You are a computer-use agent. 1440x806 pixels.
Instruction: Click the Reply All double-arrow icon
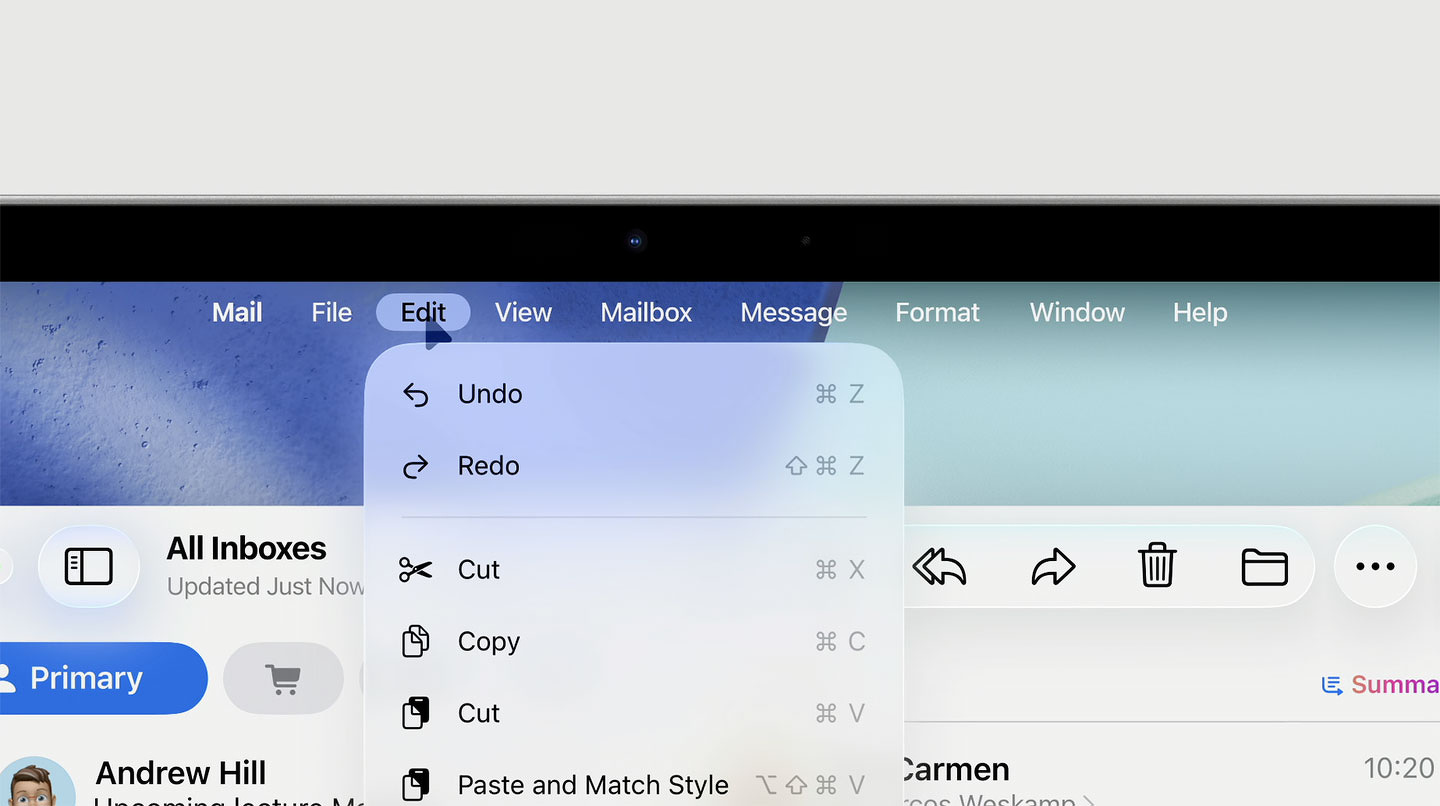click(x=940, y=567)
